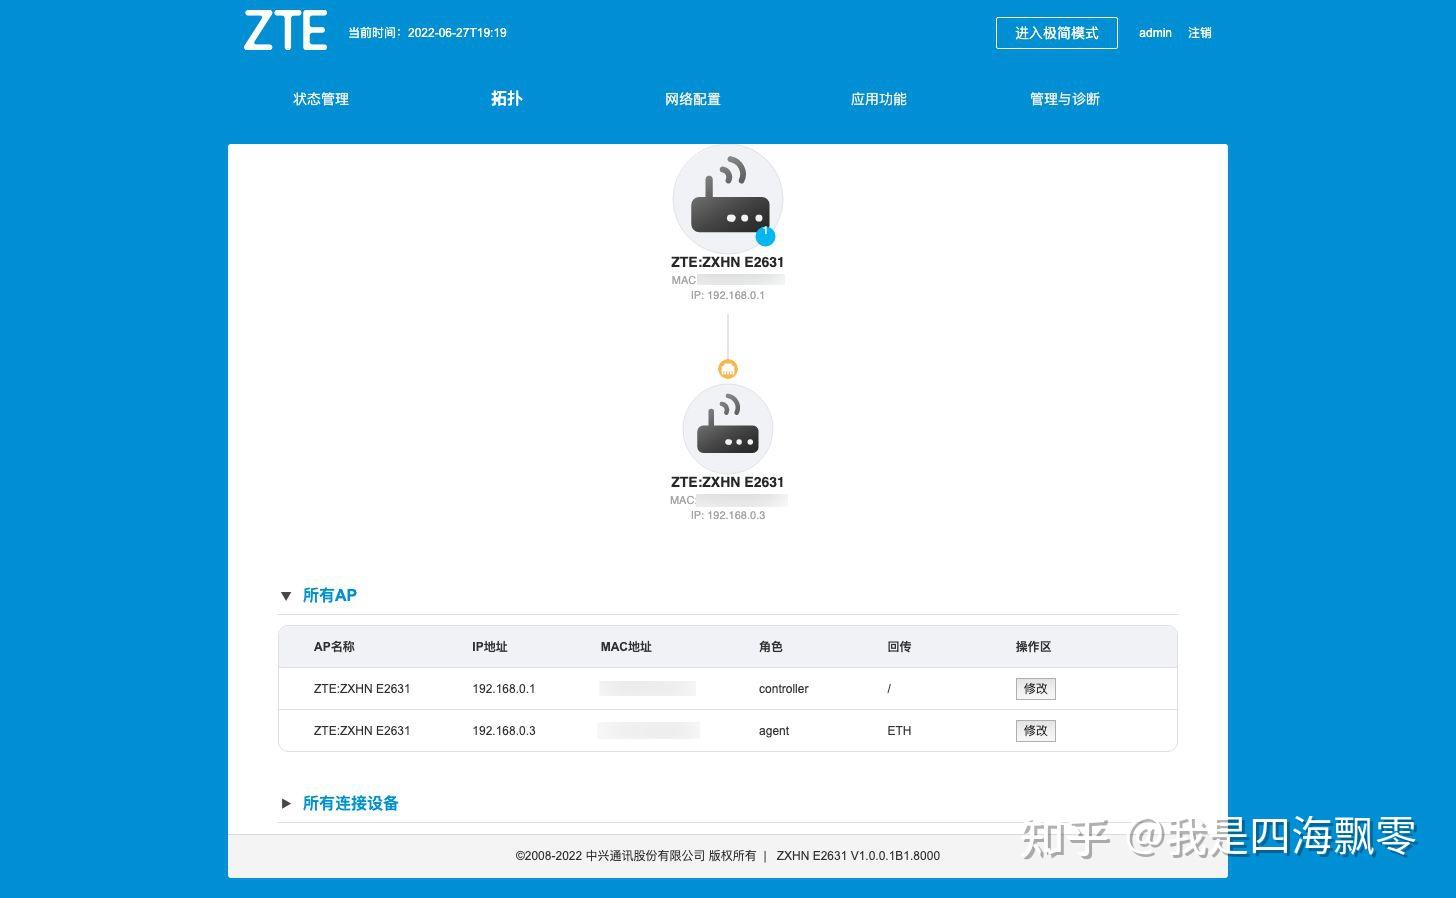Image resolution: width=1456 pixels, height=898 pixels.
Task: Click the orange link icon between routers
Action: coord(727,368)
